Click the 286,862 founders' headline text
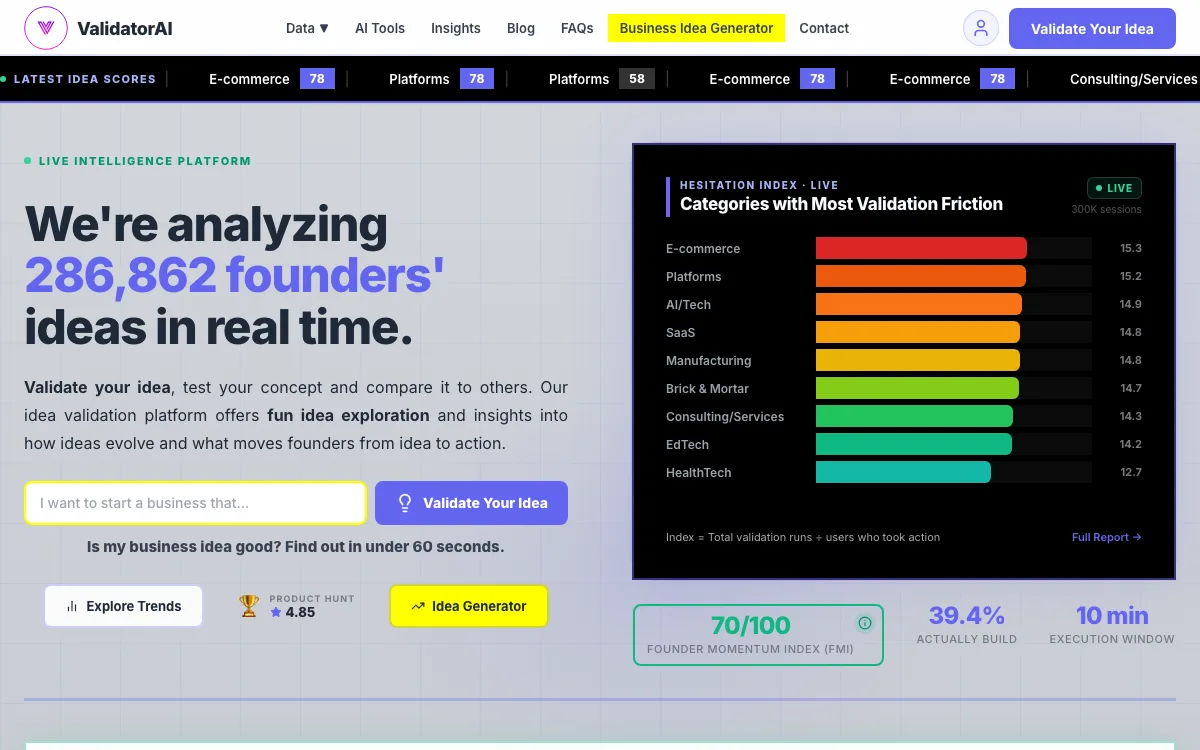The width and height of the screenshot is (1200, 750). [x=234, y=275]
